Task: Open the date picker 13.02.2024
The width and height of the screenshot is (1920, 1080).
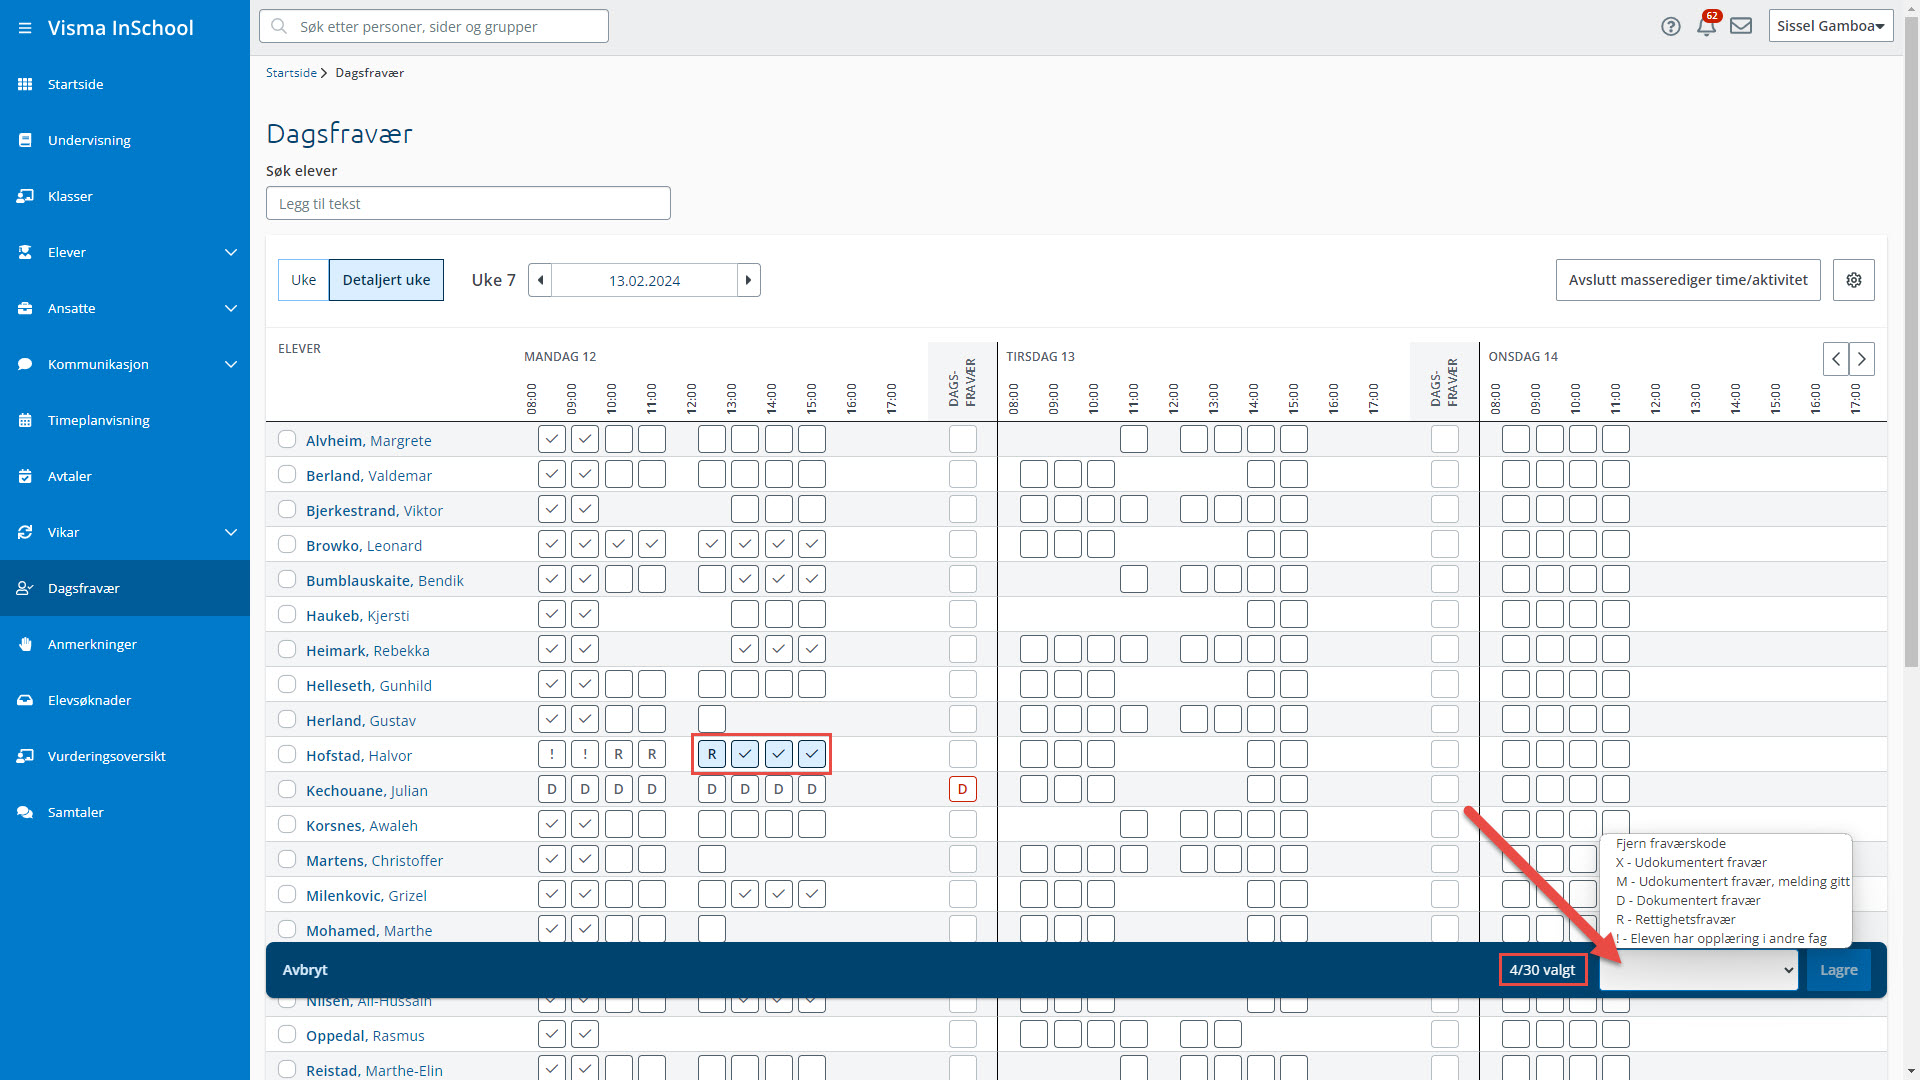Action: click(x=645, y=280)
